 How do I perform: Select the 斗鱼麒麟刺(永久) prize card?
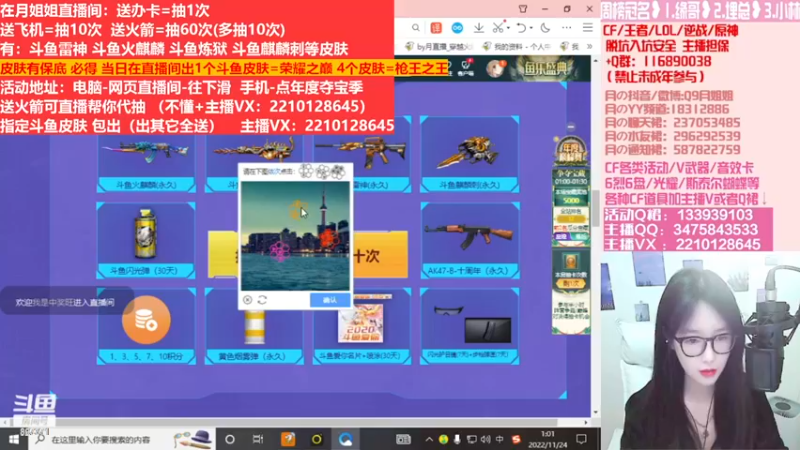click(x=469, y=155)
